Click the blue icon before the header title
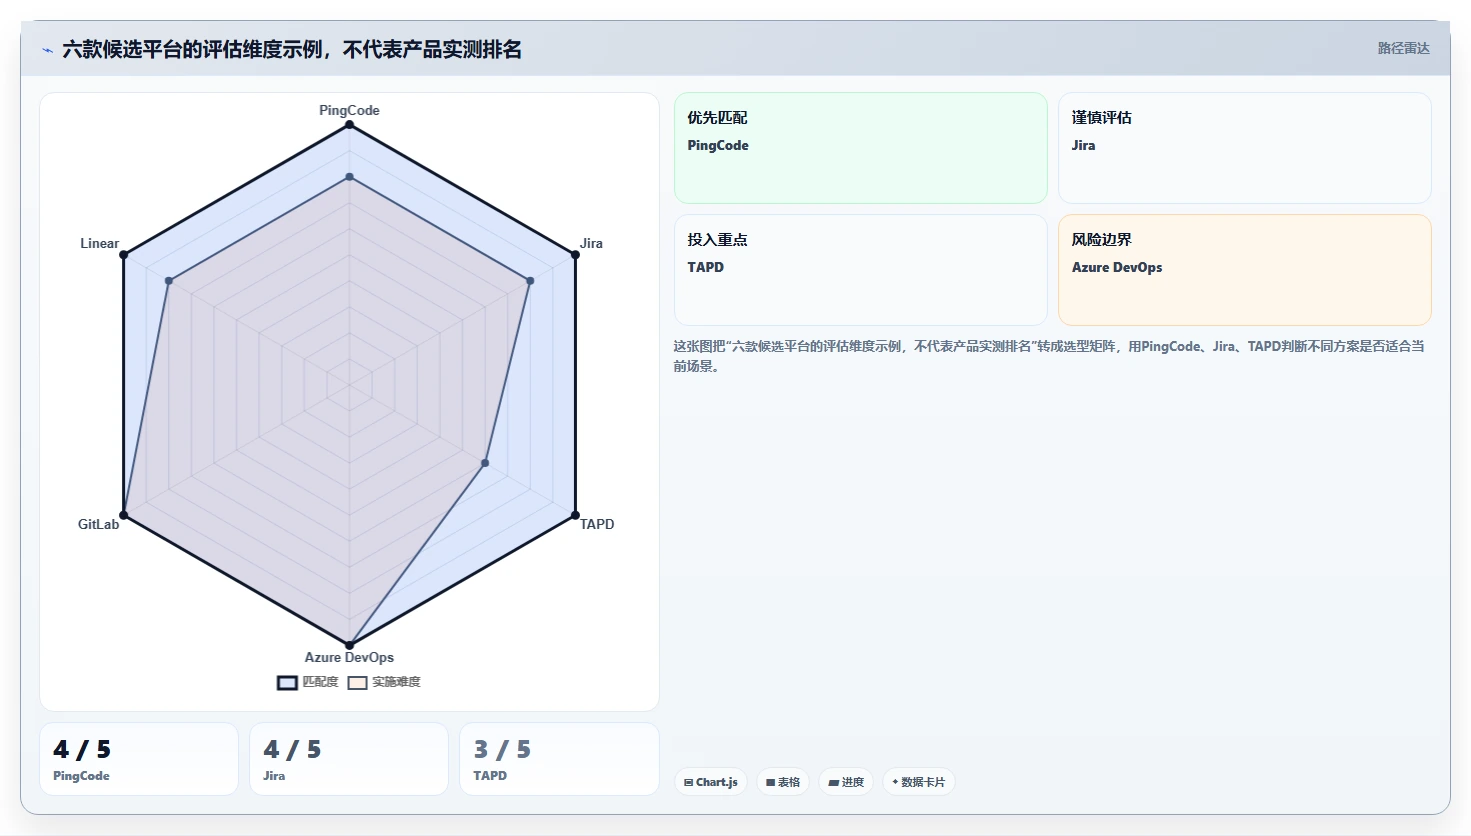The width and height of the screenshot is (1471, 836). tap(47, 50)
